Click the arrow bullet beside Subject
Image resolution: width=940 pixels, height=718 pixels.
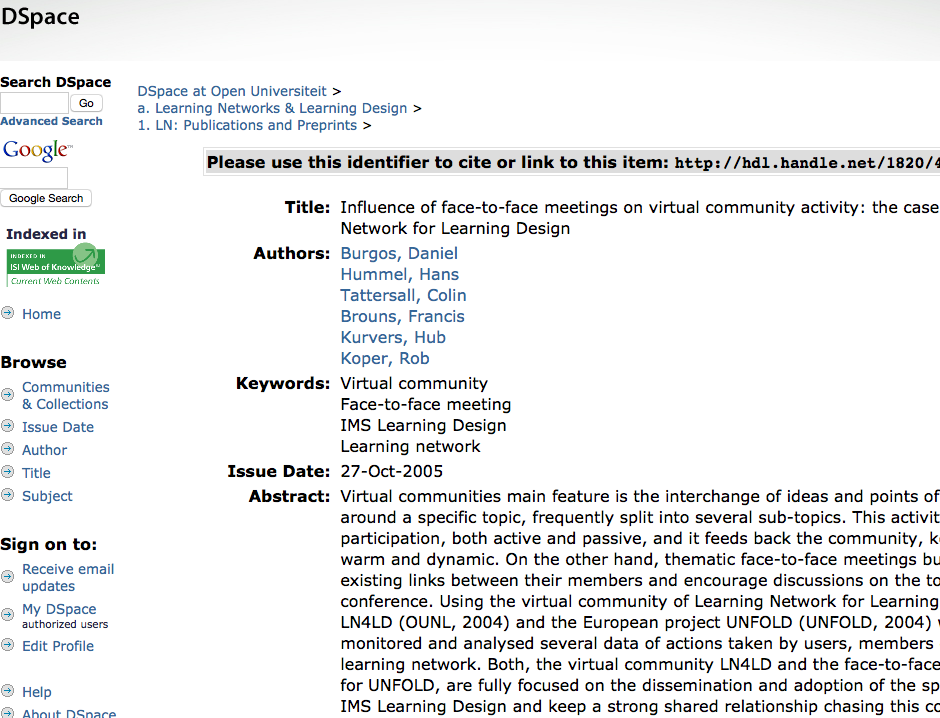tap(8, 495)
